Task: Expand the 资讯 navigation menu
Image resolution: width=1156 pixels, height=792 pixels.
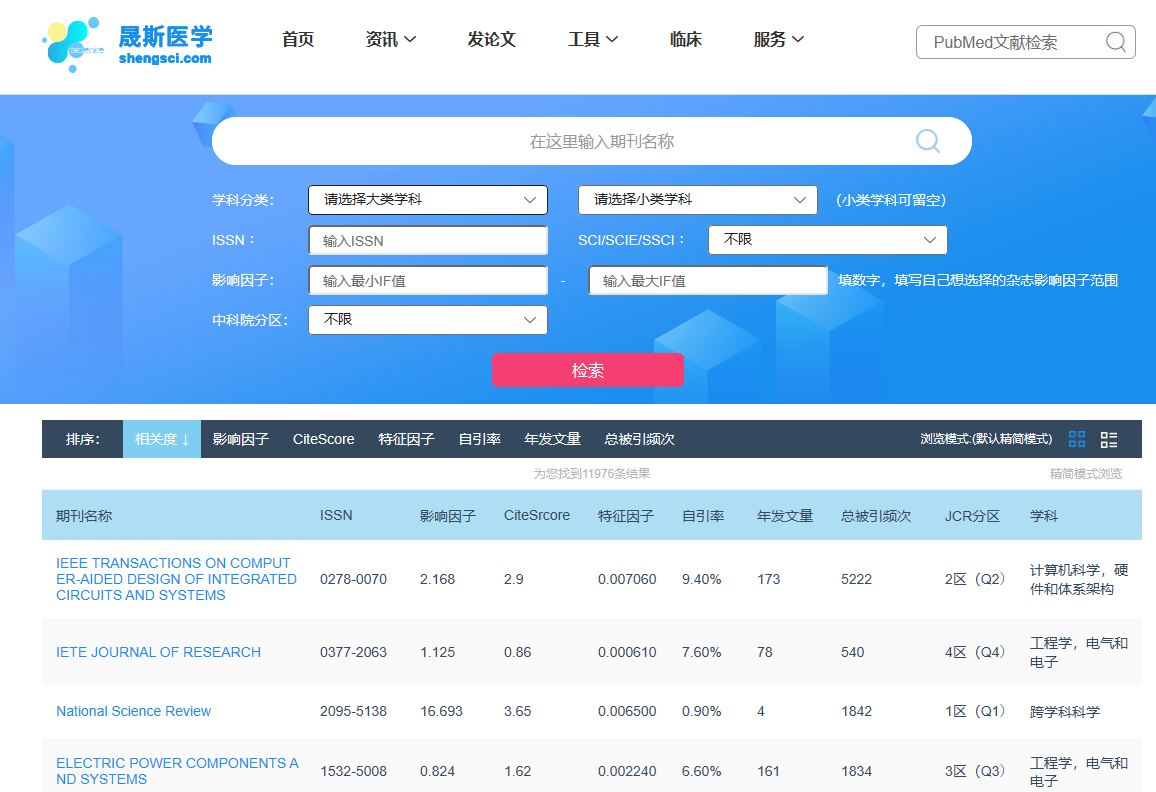Action: [391, 39]
